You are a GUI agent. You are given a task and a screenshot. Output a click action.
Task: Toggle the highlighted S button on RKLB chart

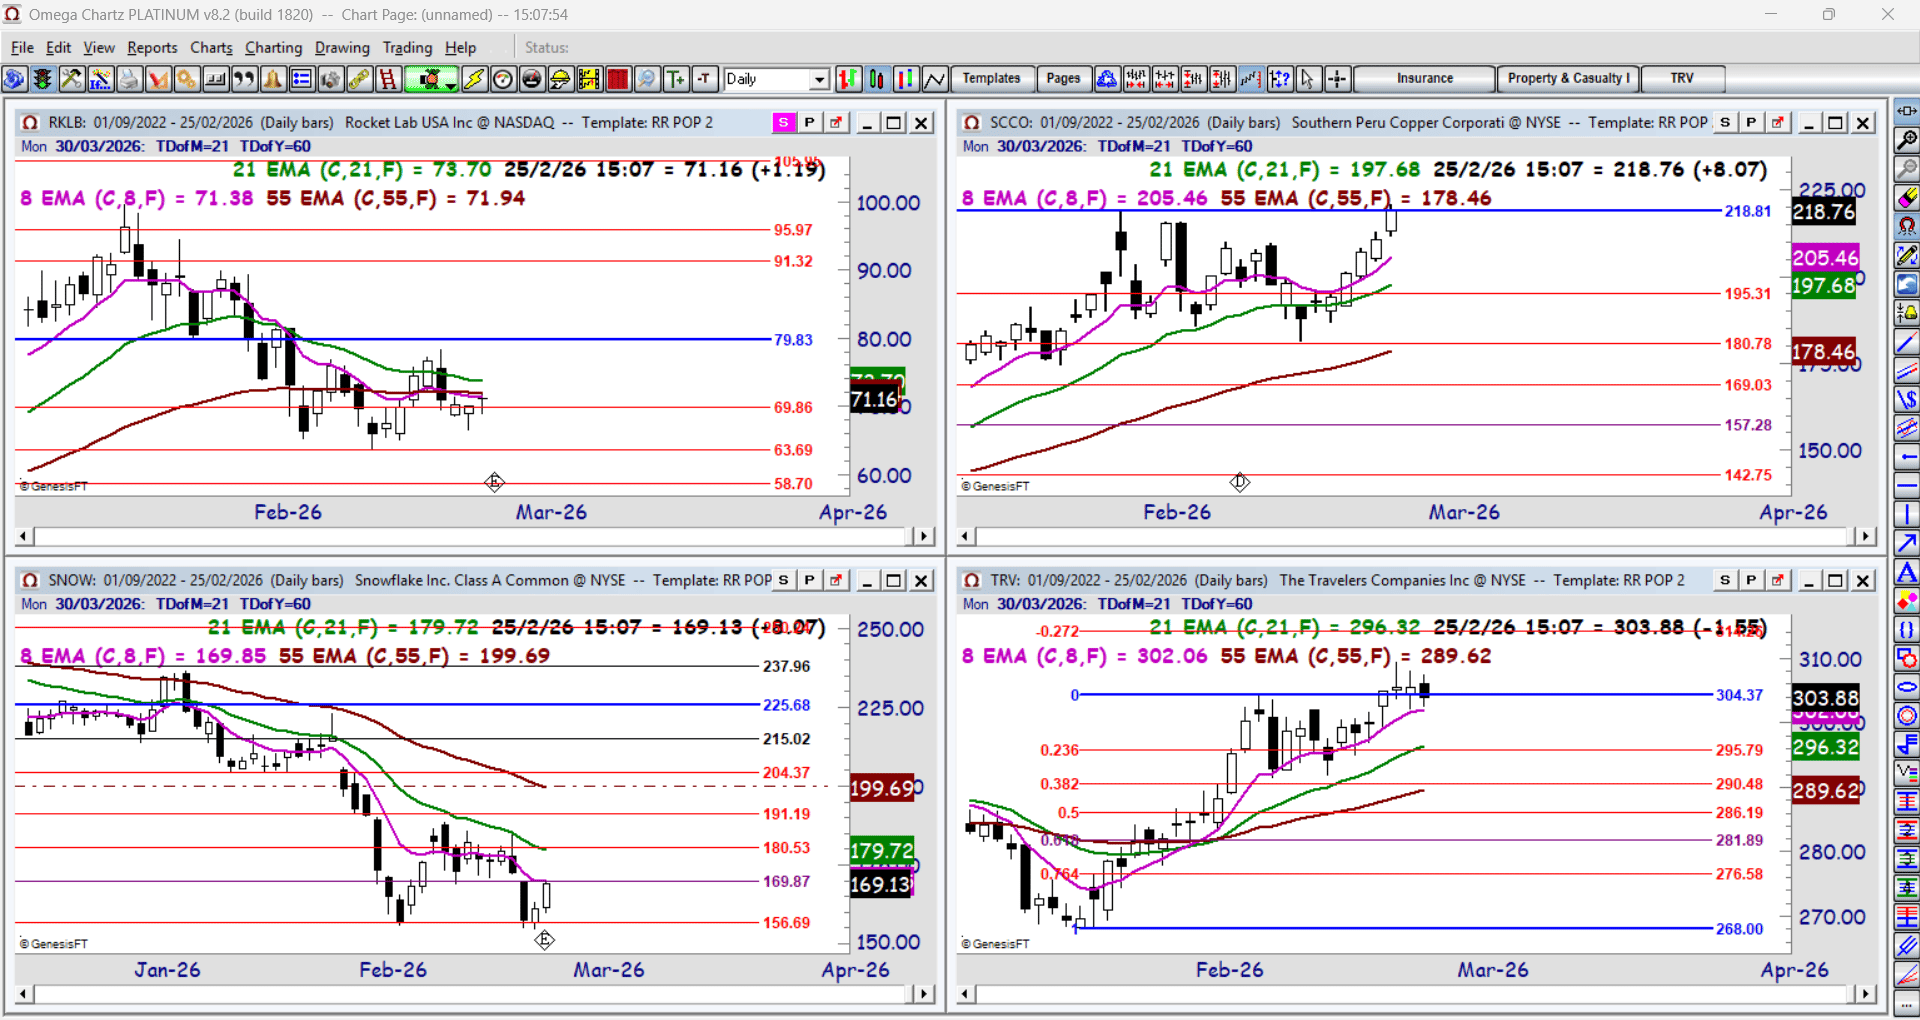(784, 122)
